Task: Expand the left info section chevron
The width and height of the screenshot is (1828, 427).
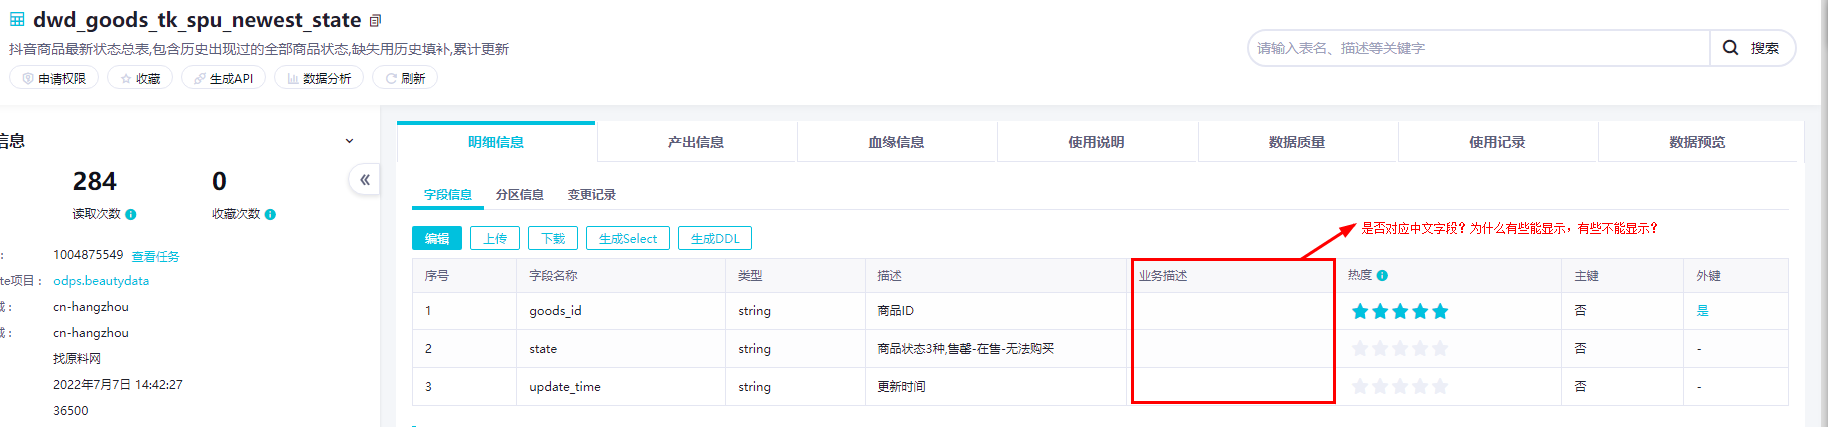Action: (x=349, y=141)
